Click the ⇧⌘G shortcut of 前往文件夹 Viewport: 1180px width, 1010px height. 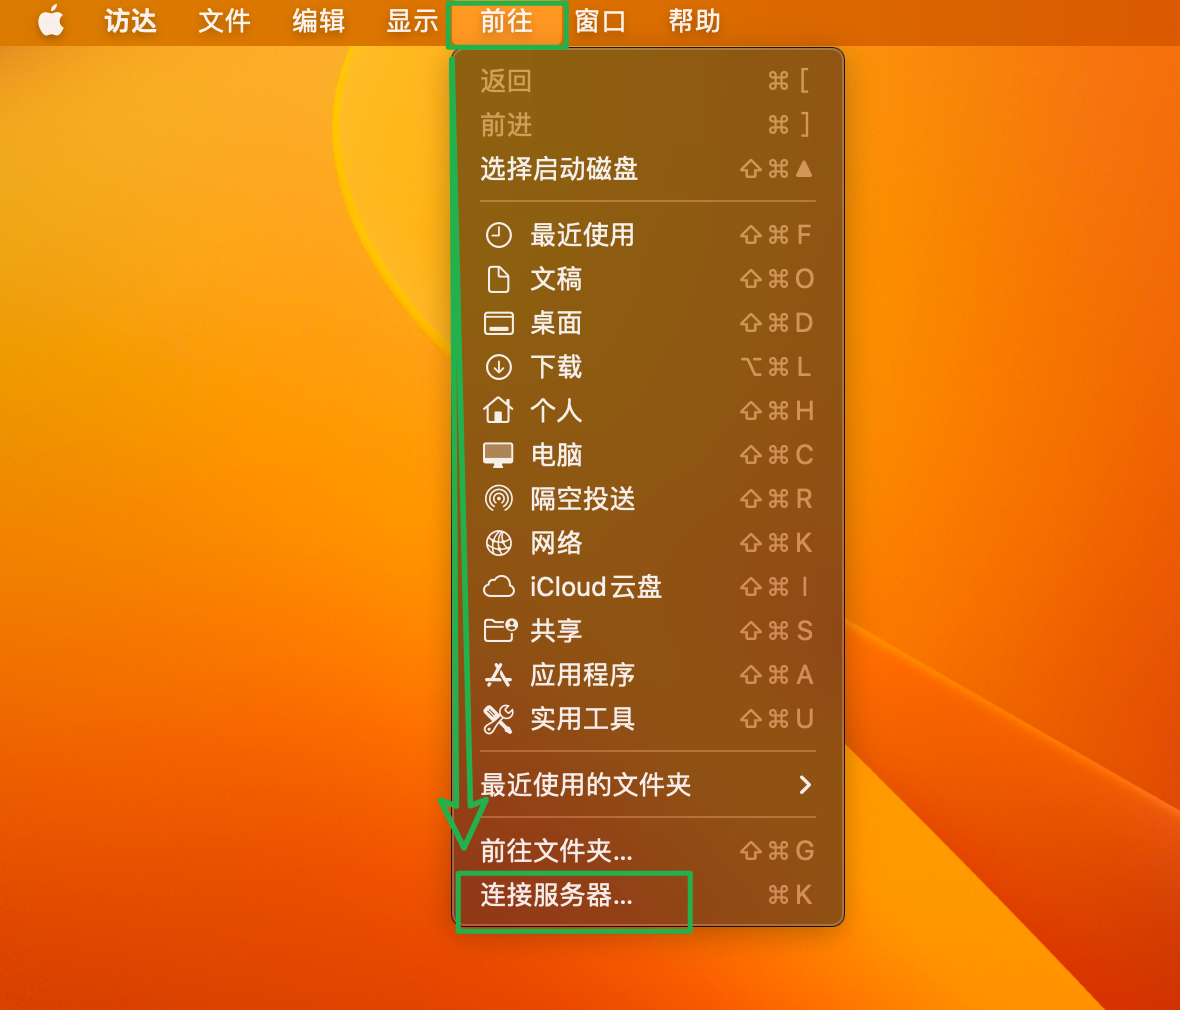point(777,851)
